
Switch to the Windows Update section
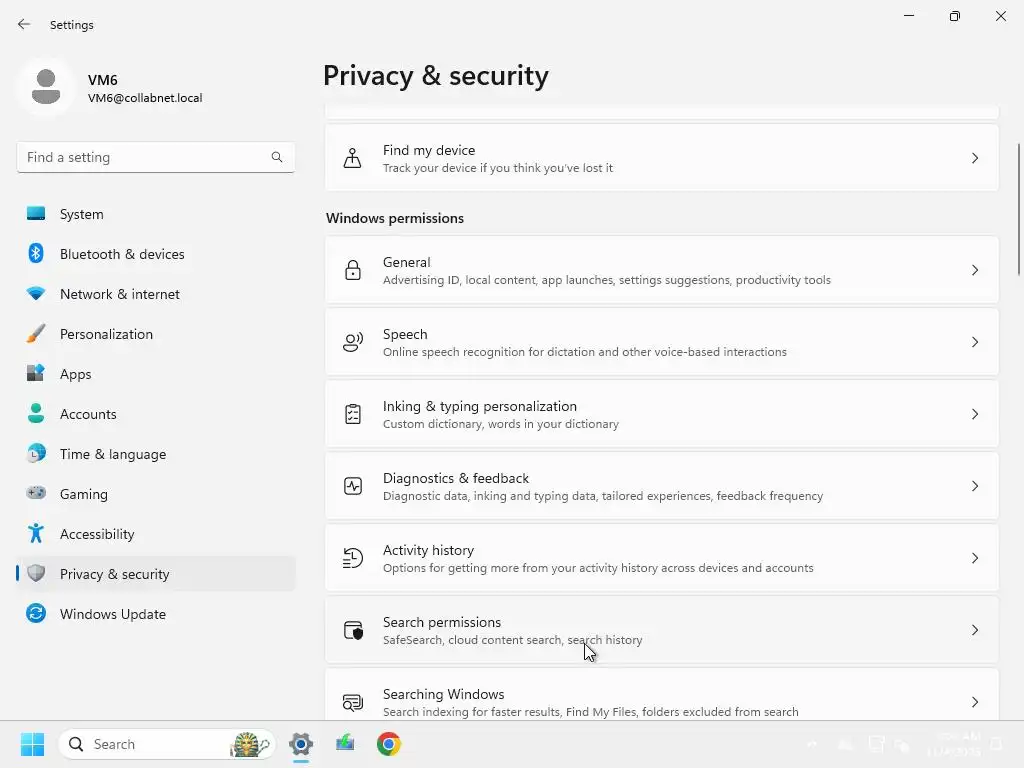coord(112,614)
